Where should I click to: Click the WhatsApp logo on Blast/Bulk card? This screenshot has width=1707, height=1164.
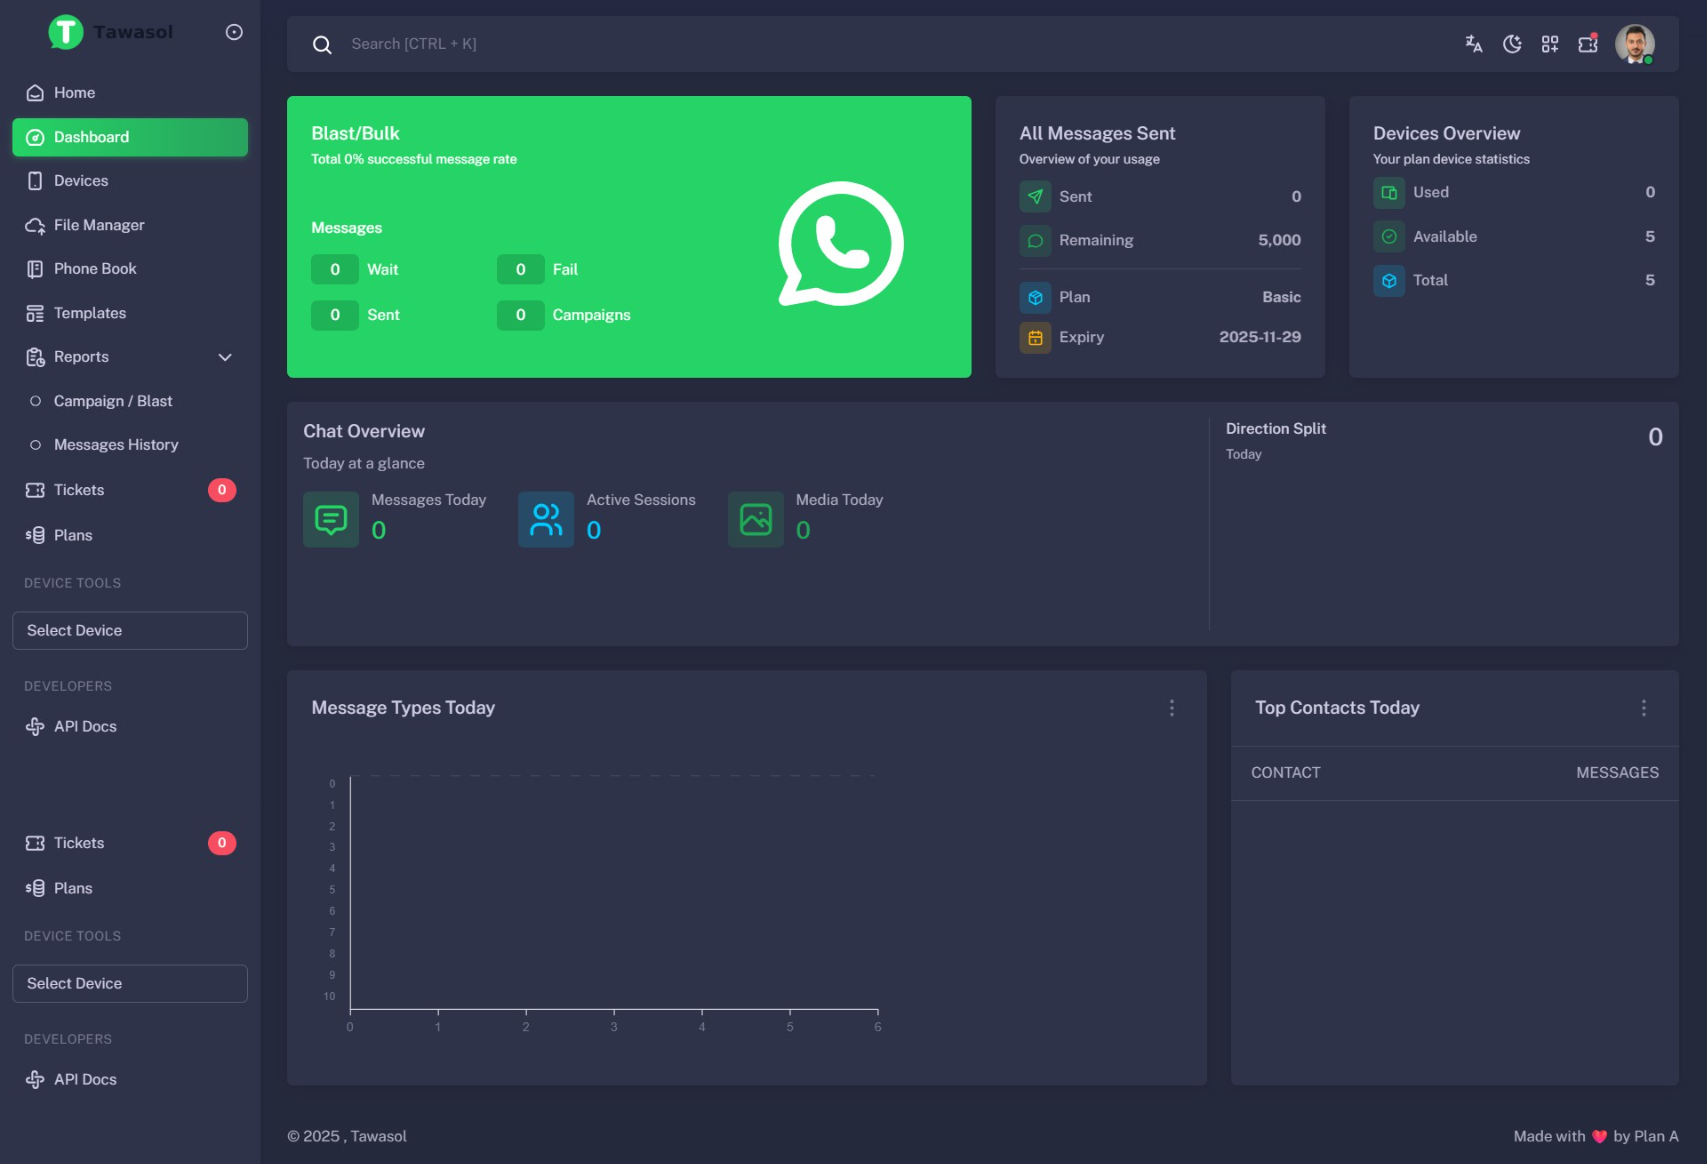[x=841, y=243]
